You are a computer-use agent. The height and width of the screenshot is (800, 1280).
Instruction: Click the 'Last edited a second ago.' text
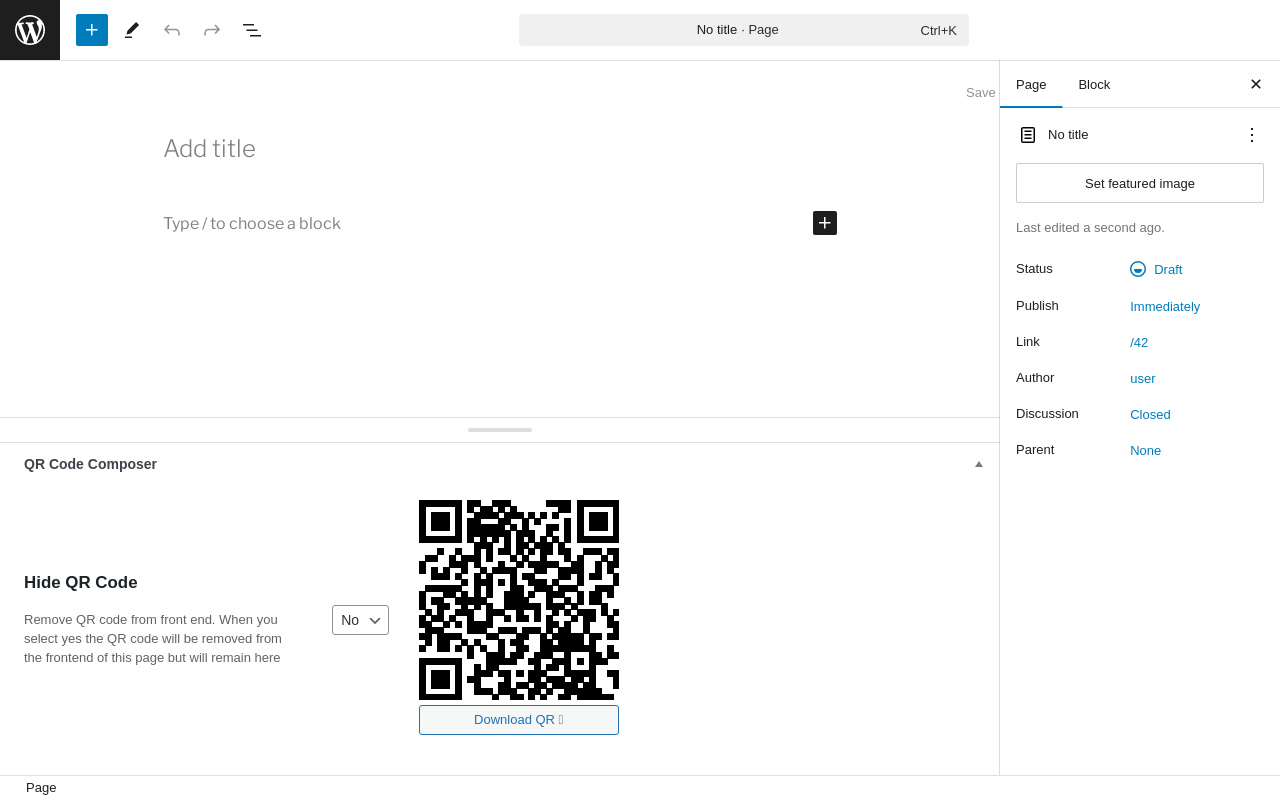(1090, 228)
